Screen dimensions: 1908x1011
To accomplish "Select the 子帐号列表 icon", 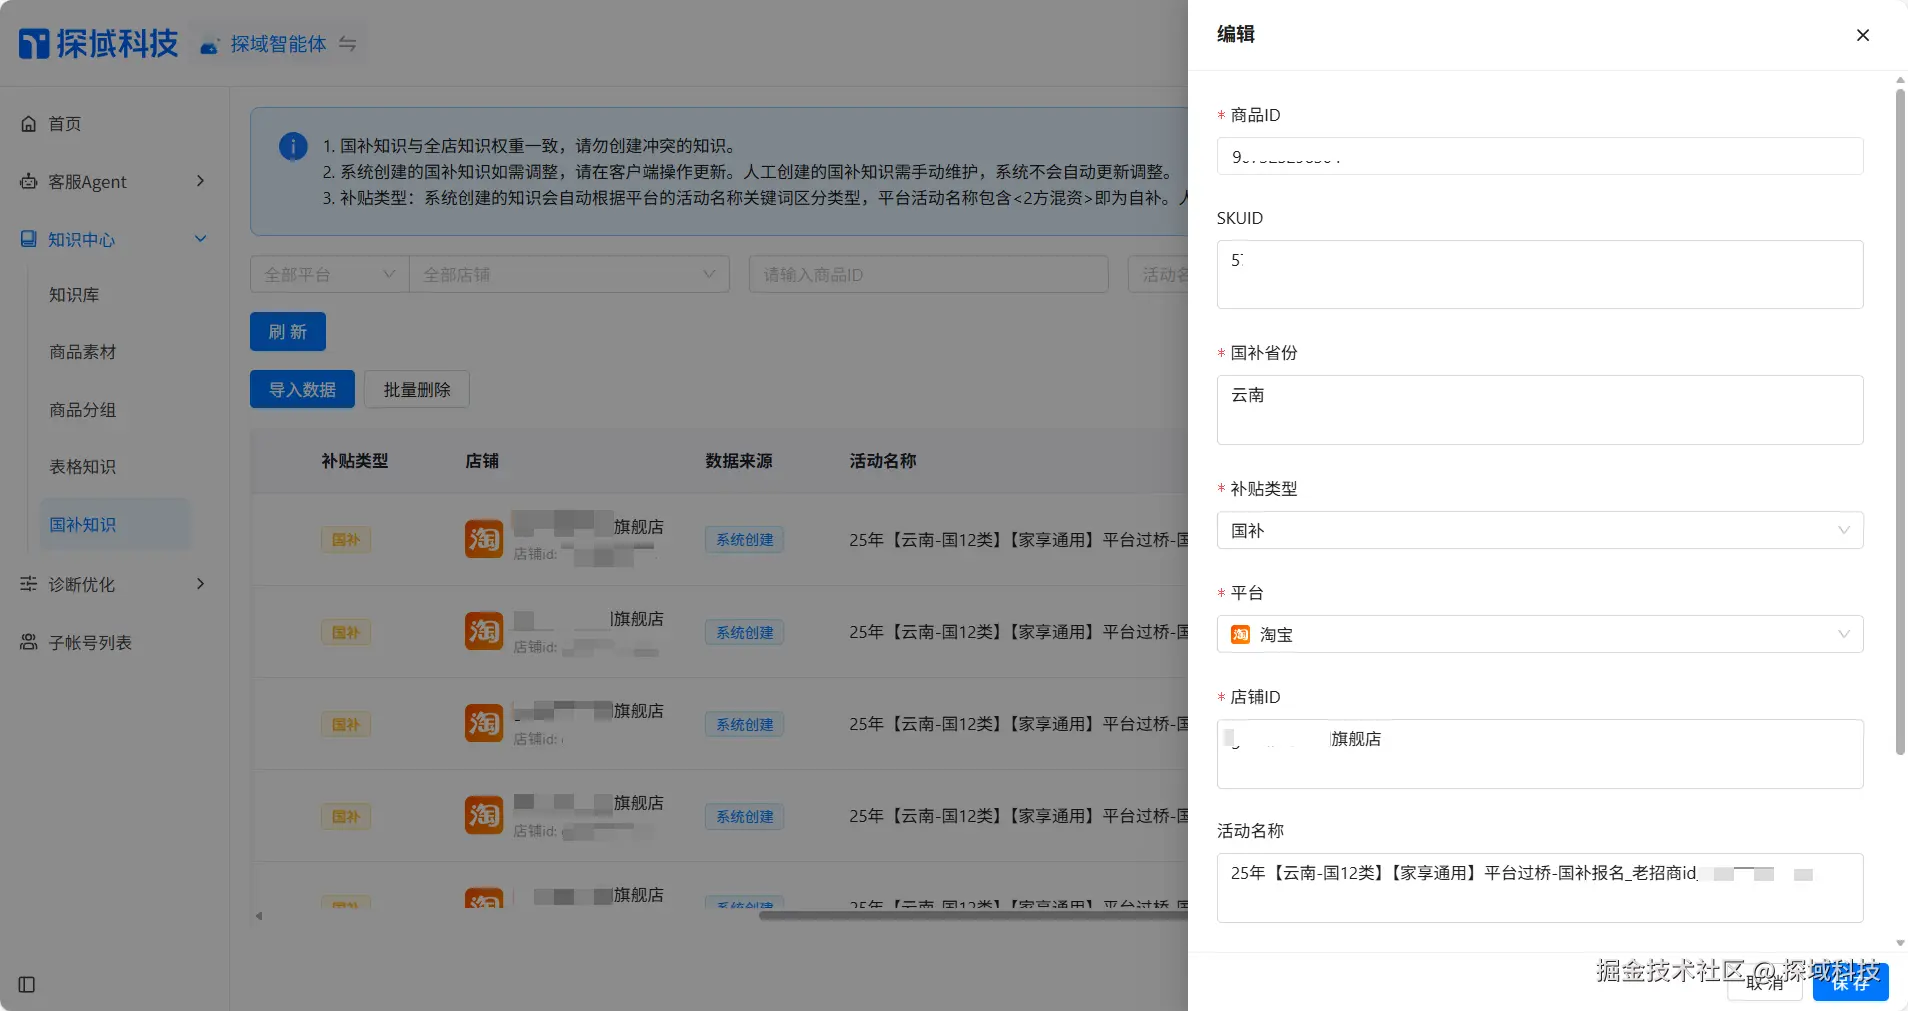I will [28, 642].
